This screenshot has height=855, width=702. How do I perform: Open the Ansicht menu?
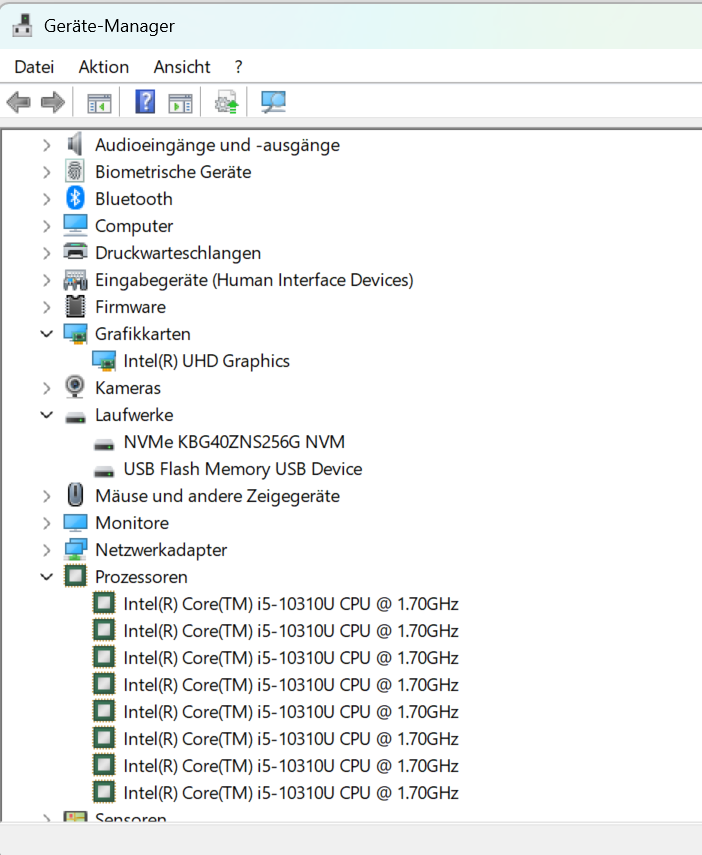[x=182, y=67]
